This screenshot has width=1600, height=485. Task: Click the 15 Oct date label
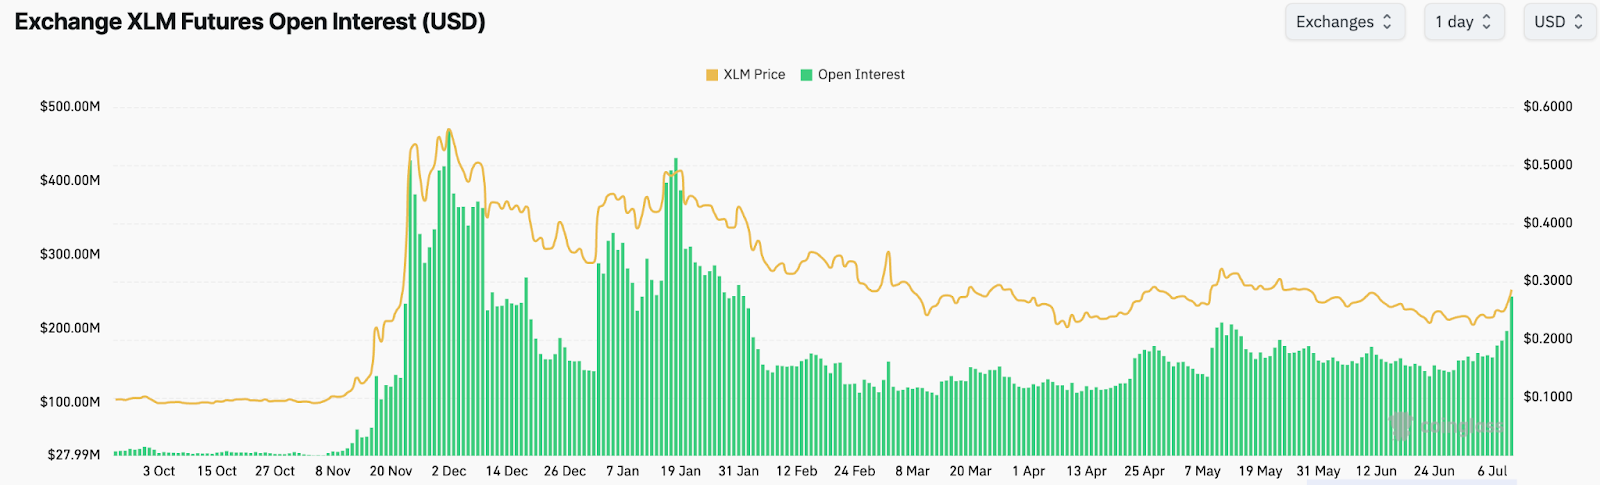click(217, 471)
